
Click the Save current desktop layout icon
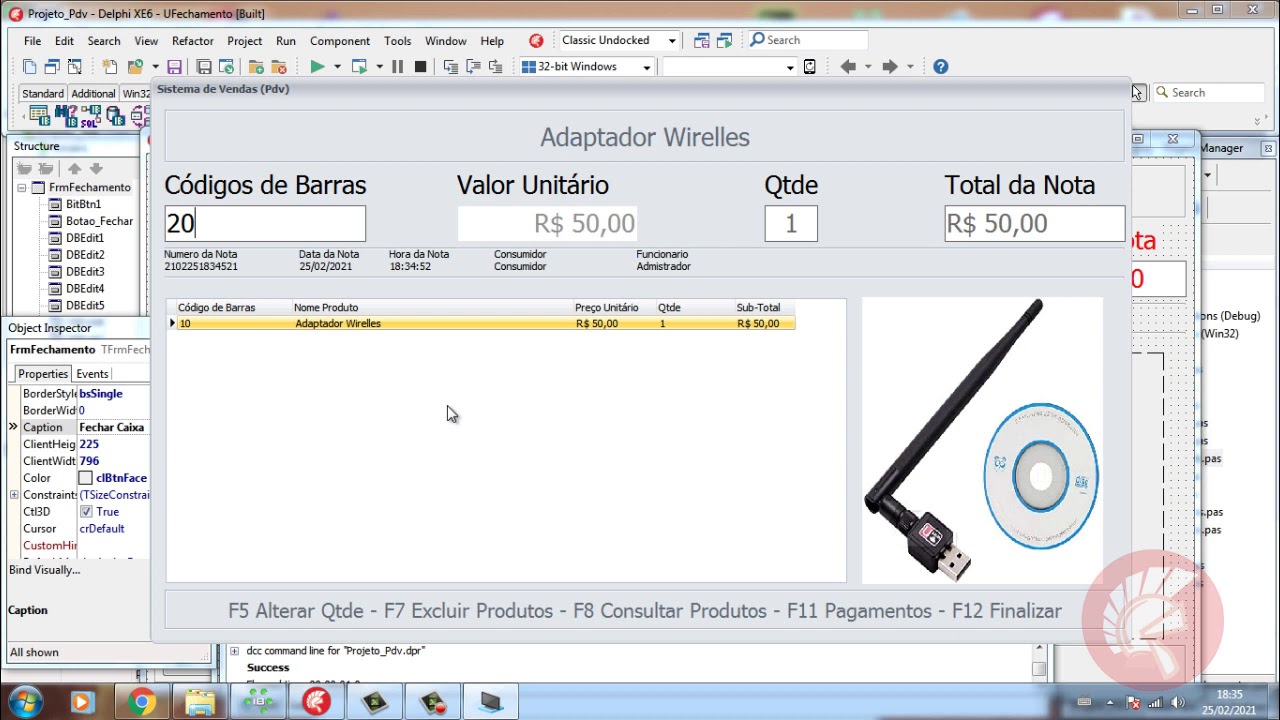[x=701, y=40]
